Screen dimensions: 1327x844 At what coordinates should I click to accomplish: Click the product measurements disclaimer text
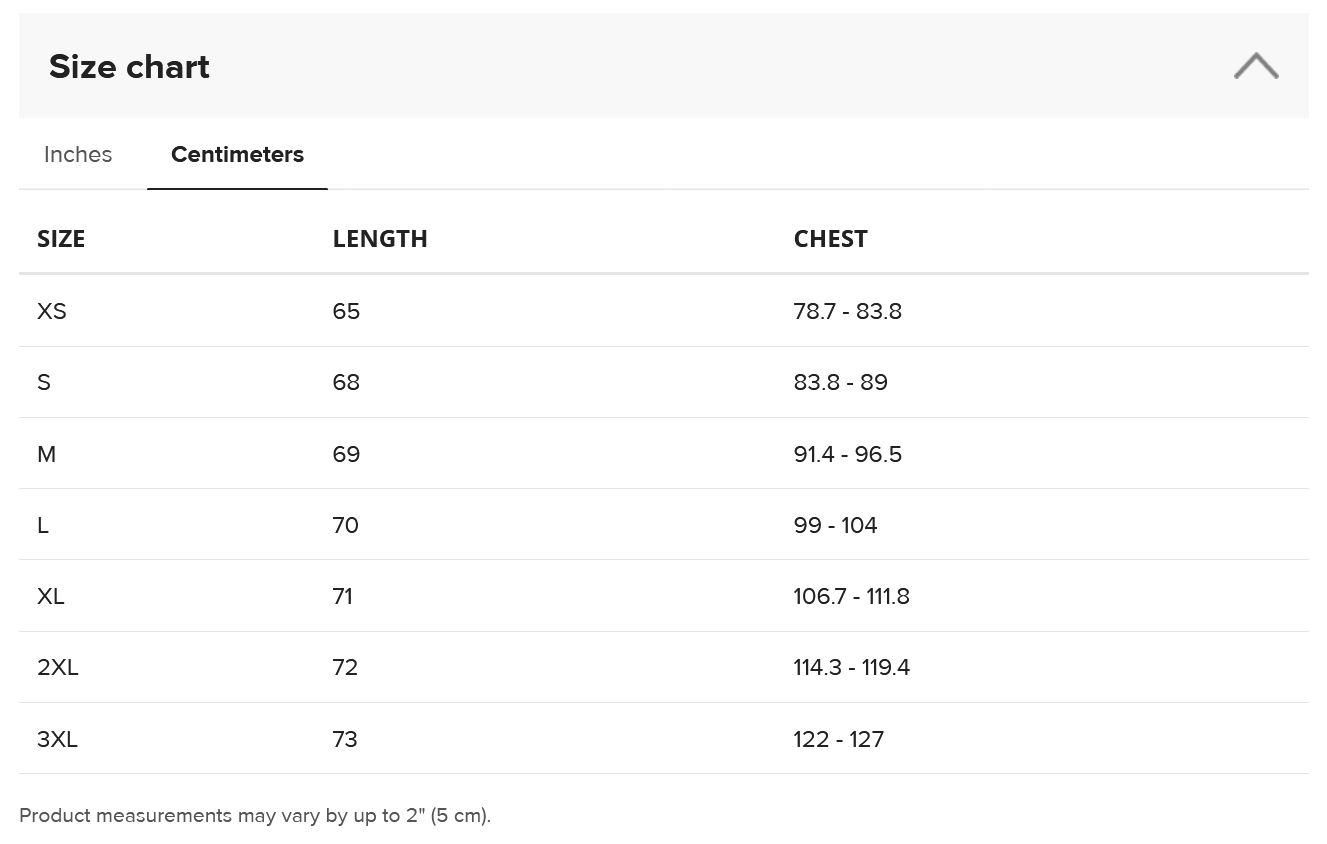pos(255,815)
